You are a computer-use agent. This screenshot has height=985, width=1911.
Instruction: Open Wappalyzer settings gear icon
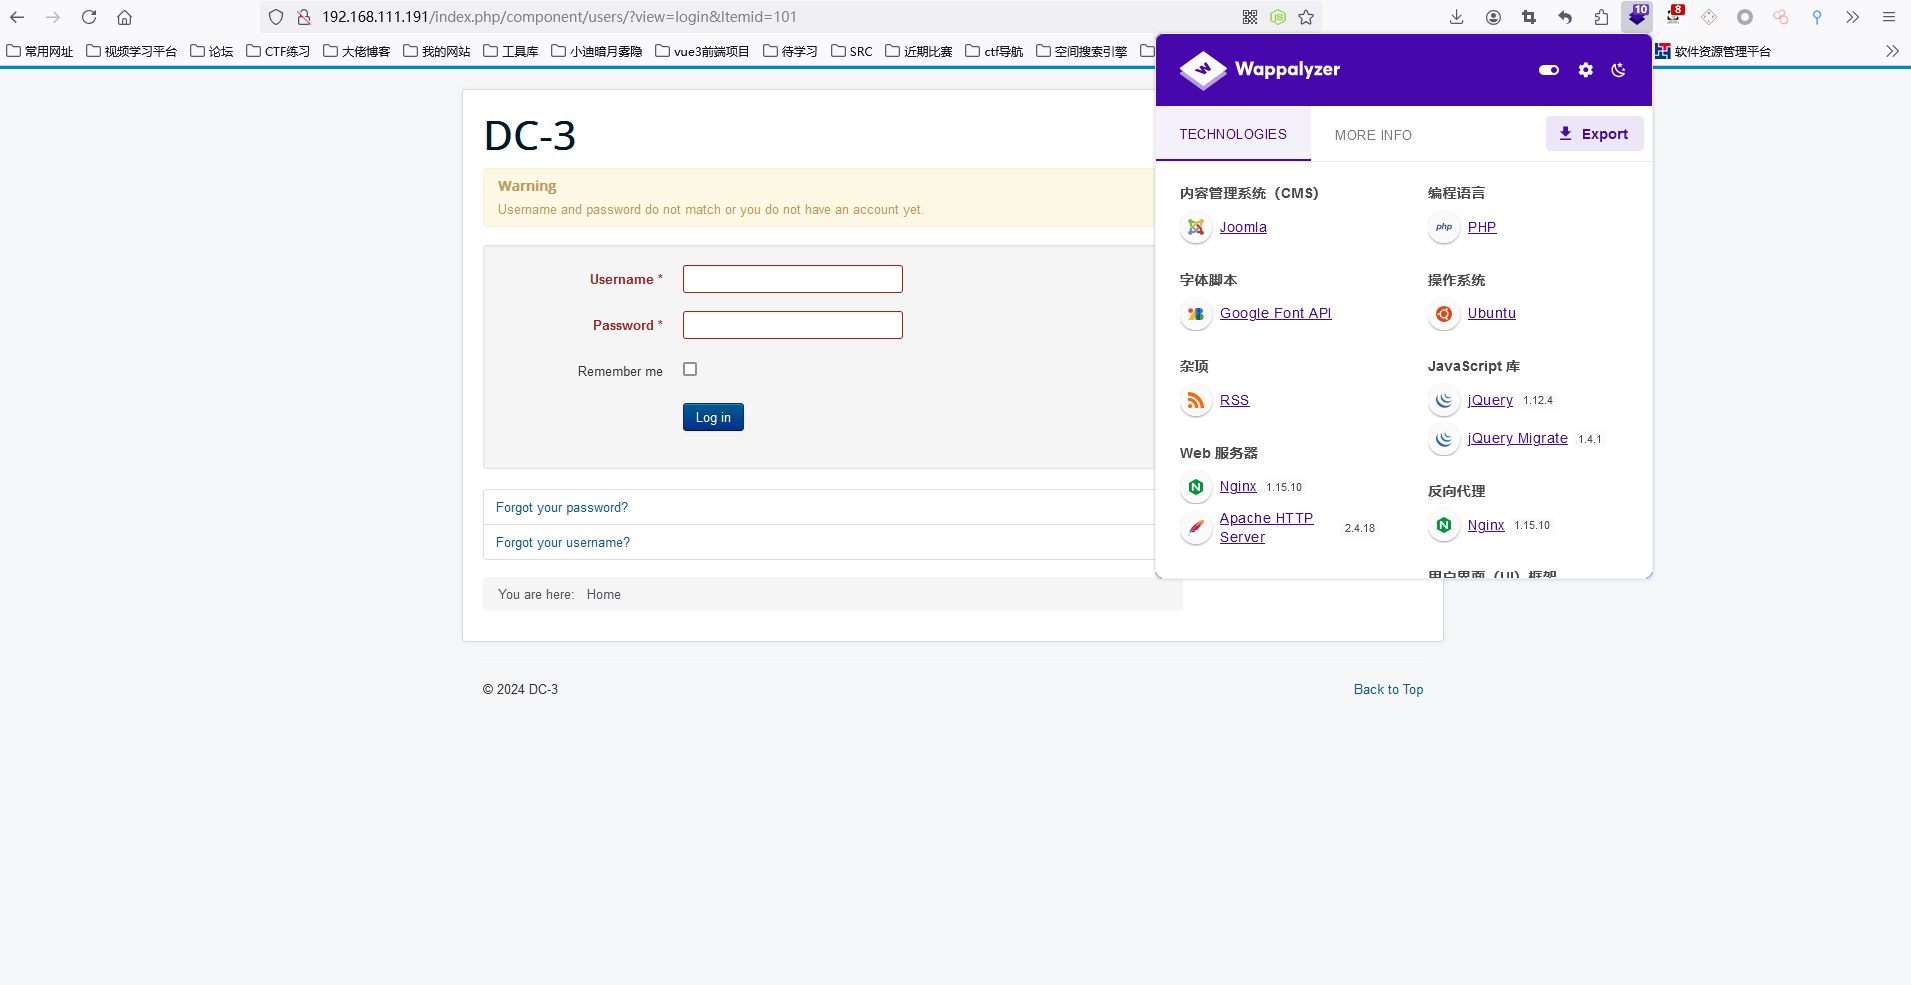point(1585,70)
